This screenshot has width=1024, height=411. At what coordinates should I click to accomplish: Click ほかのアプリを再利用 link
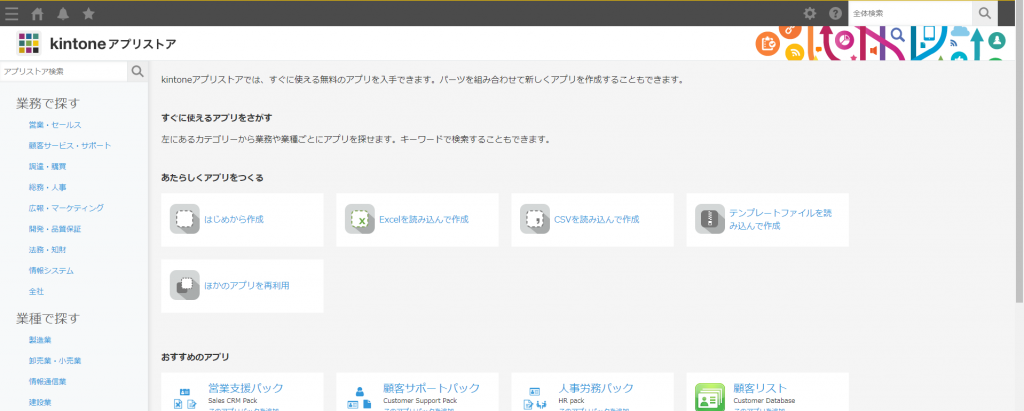coord(247,286)
